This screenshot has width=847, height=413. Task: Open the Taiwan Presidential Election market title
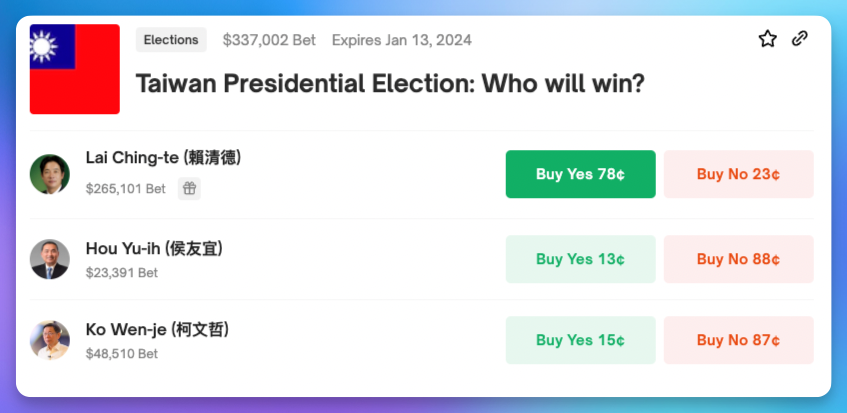click(x=390, y=84)
